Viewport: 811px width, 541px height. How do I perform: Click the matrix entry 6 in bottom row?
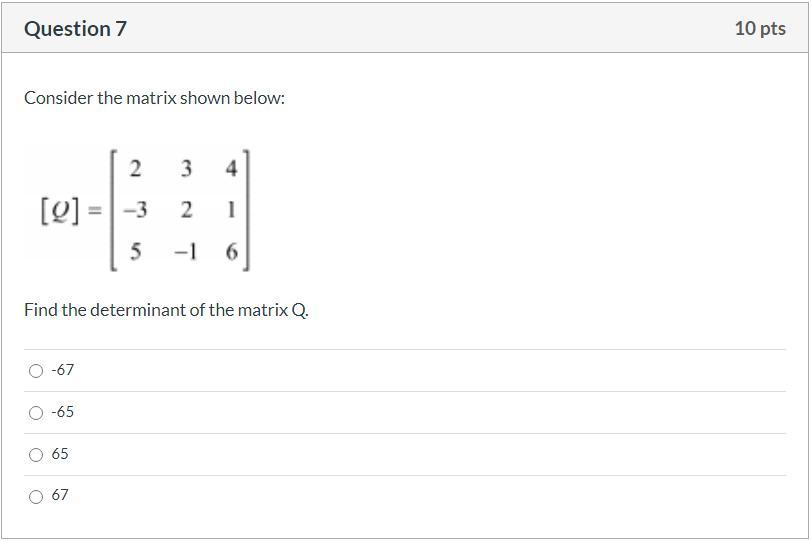point(231,252)
